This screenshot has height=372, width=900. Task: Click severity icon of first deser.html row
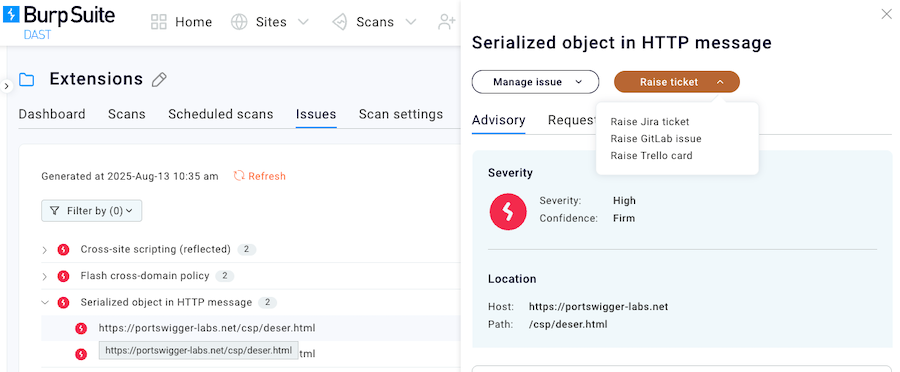tap(82, 328)
